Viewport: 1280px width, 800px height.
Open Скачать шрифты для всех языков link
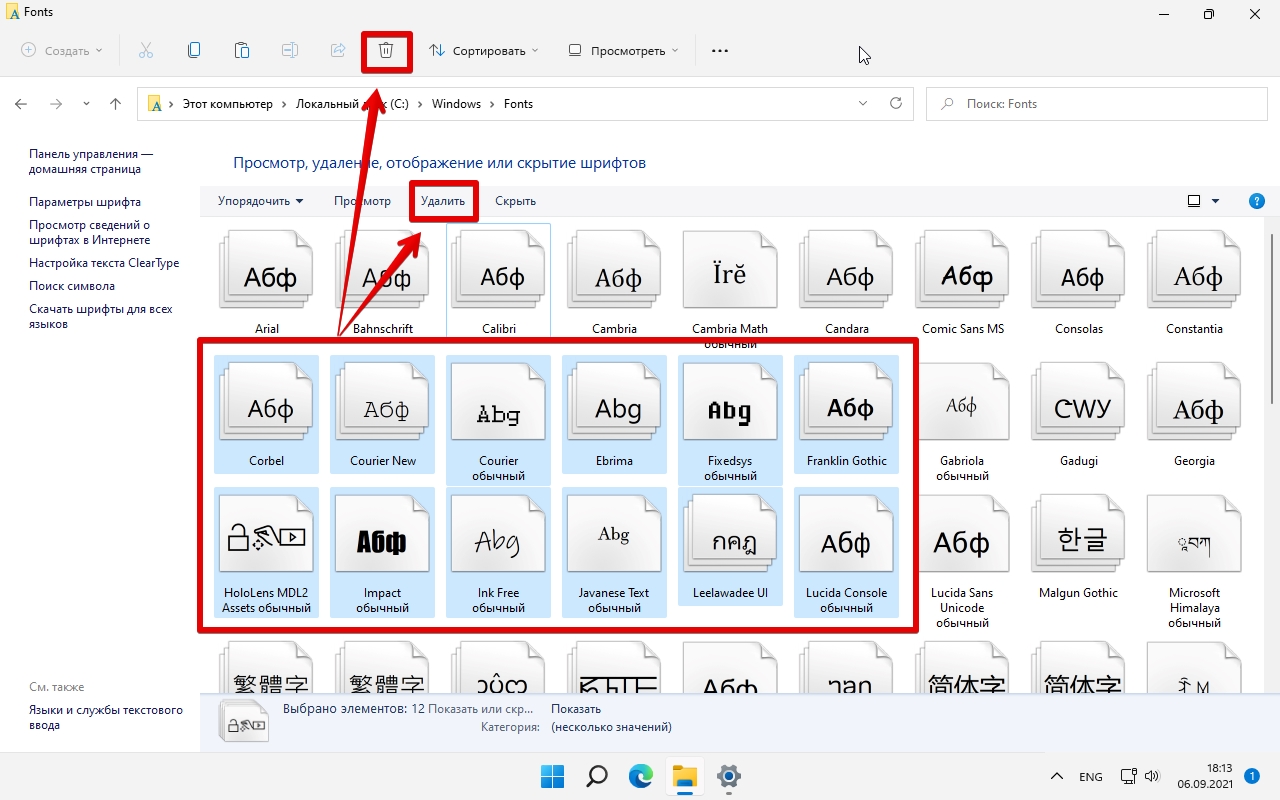click(x=101, y=317)
